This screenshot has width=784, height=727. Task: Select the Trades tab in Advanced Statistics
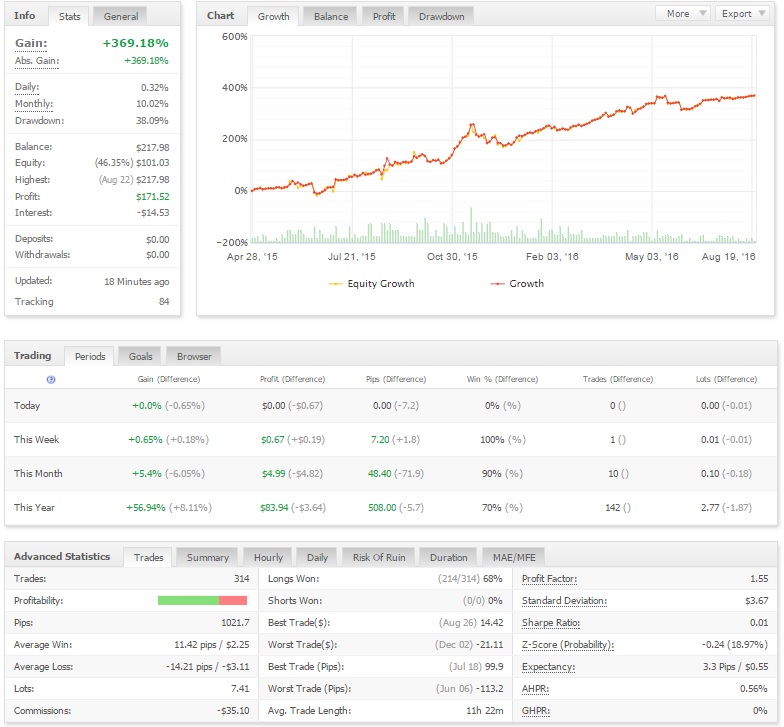(x=148, y=558)
